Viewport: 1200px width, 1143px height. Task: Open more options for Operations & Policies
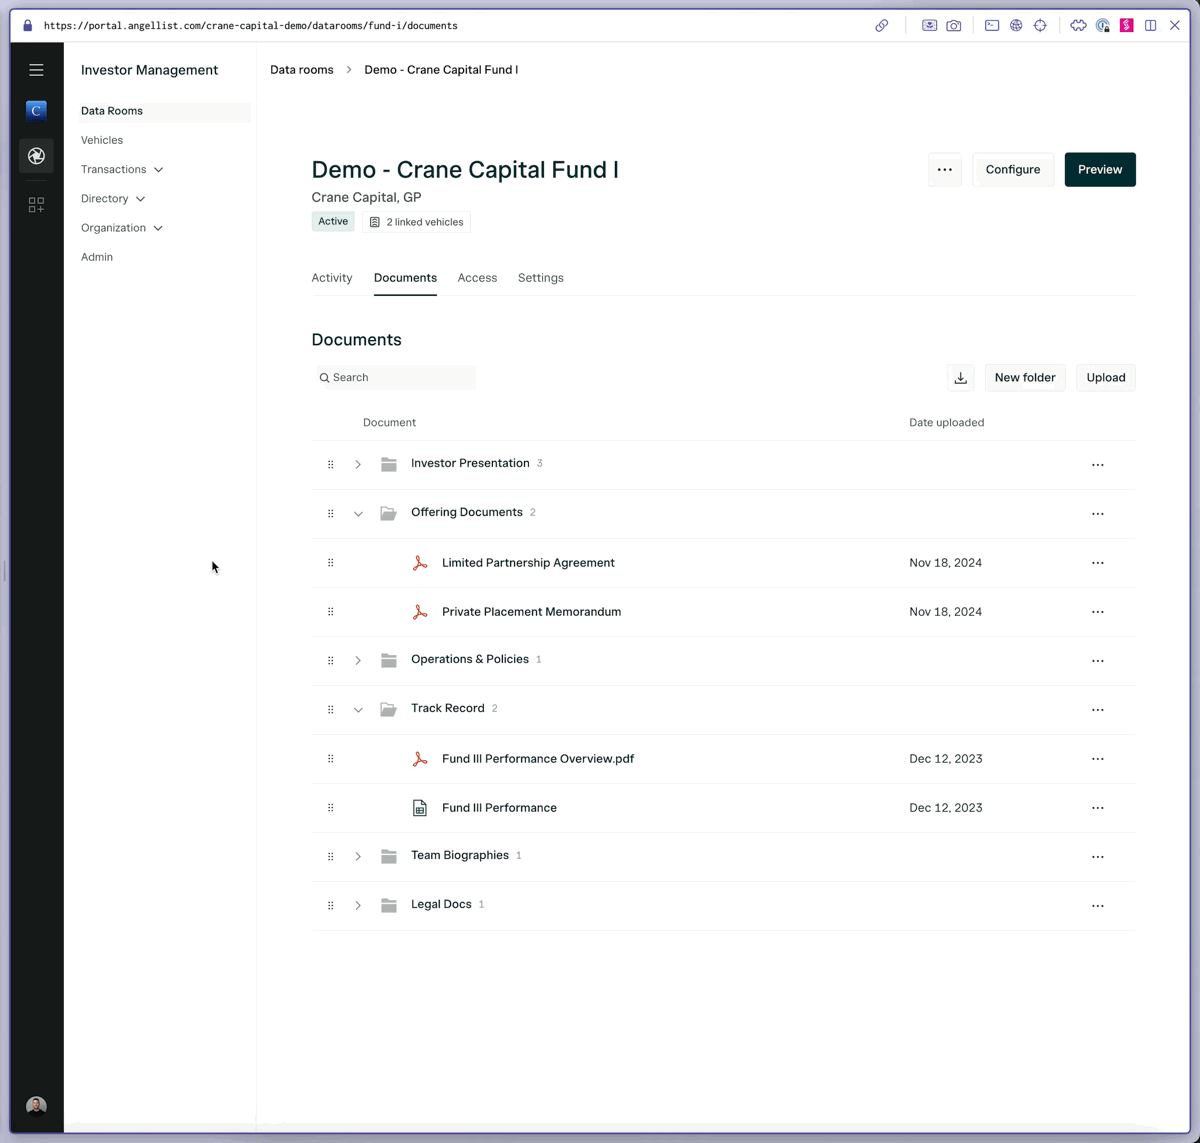pos(1098,661)
